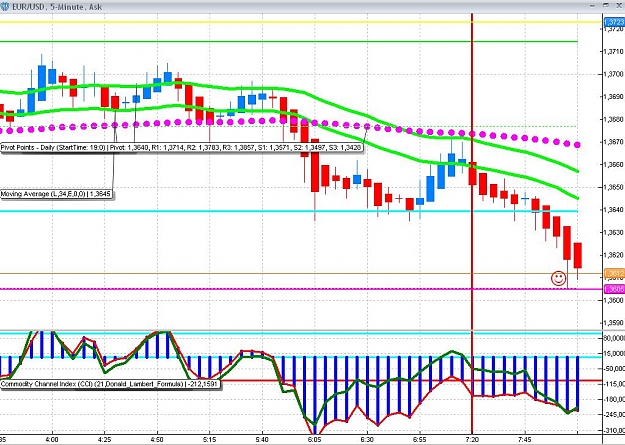
Task: Click the 4:00 time axis label
Action: coord(52,439)
